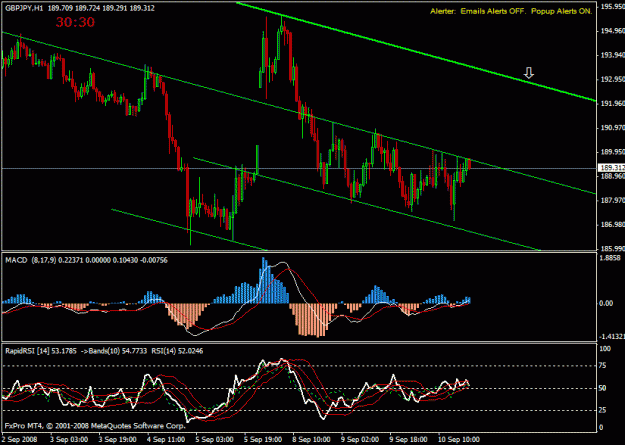Click the 190.970 price axis value
This screenshot has height=445, width=625.
coord(612,128)
